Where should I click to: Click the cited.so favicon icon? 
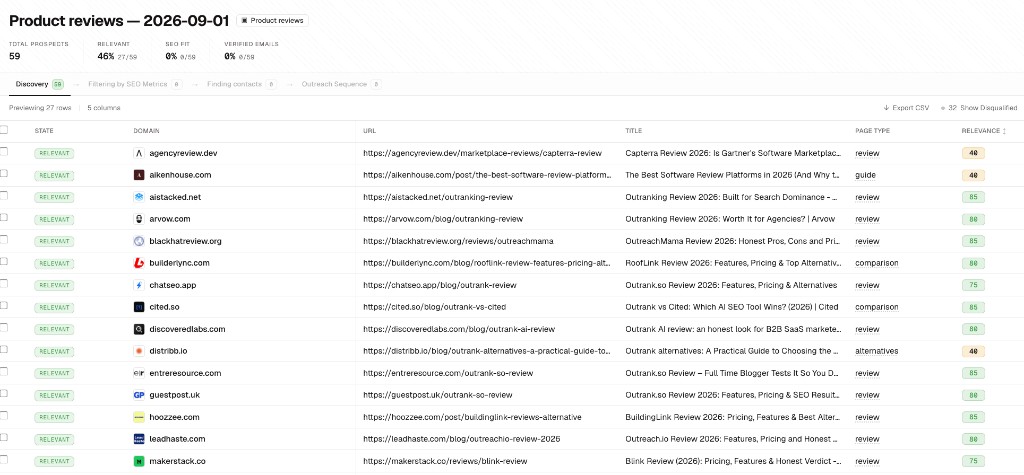tap(138, 307)
